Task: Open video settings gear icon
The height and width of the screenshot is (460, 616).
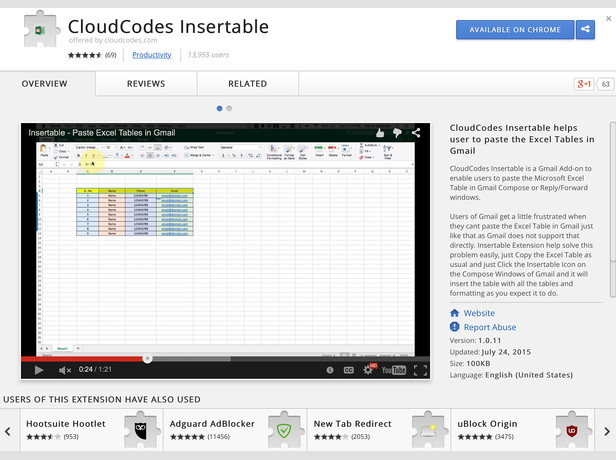Action: pos(368,370)
